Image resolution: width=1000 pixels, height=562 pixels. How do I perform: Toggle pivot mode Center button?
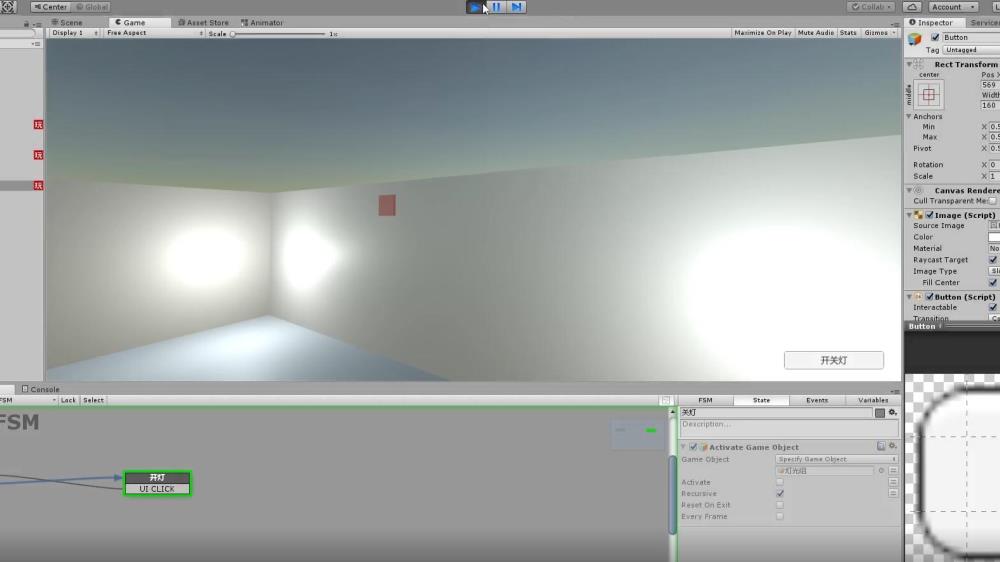[x=50, y=7]
